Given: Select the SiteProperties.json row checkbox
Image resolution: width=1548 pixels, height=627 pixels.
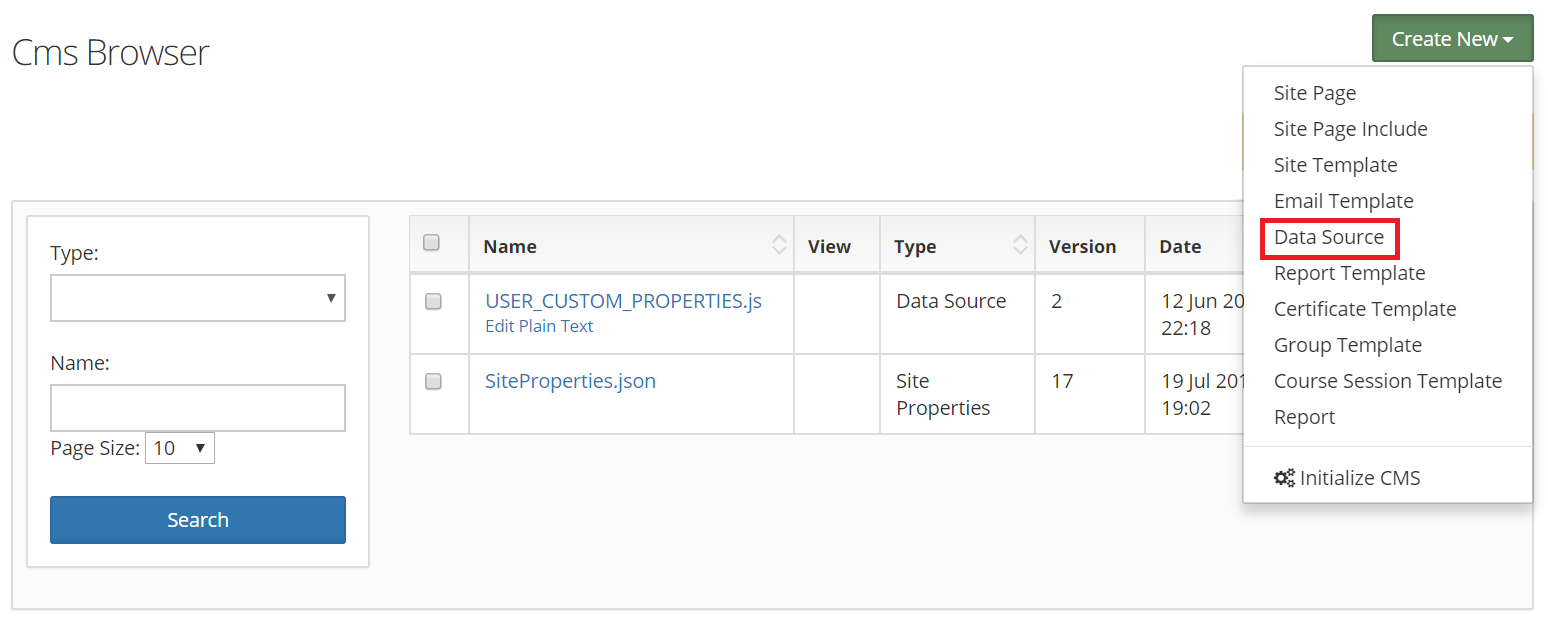Looking at the screenshot, I should pyautogui.click(x=433, y=381).
